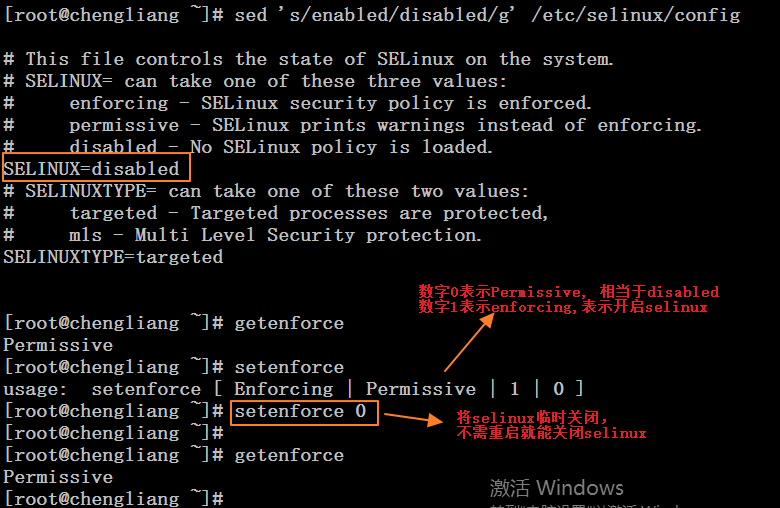Screen dimensions: 780x508
Task: Click the SELINUXTYPE=targeted line
Action: (x=113, y=257)
